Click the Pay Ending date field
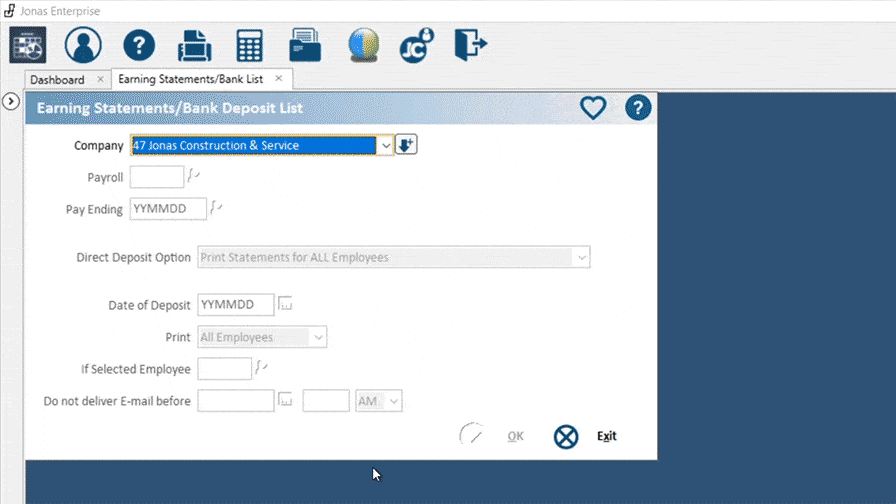Screen dimensions: 896x504 168,209
